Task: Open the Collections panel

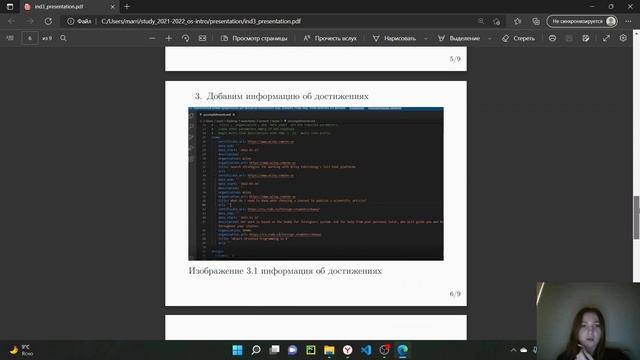Action: tap(536, 21)
